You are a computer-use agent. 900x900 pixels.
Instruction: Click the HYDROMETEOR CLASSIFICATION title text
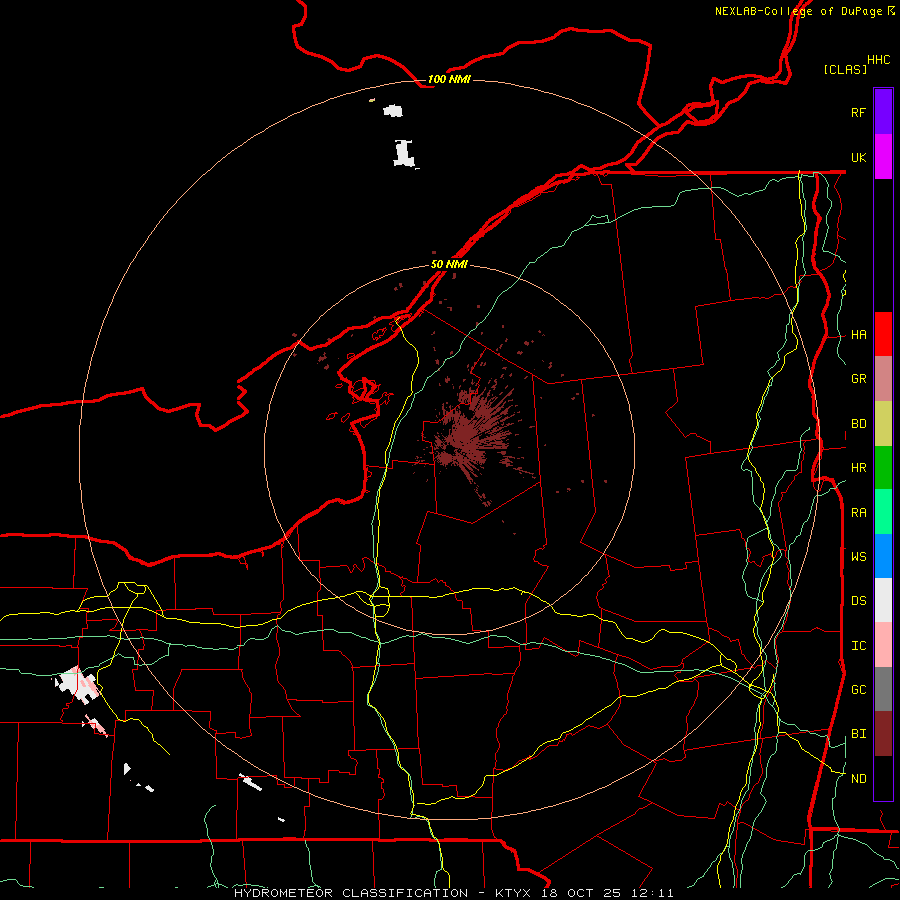(351, 893)
